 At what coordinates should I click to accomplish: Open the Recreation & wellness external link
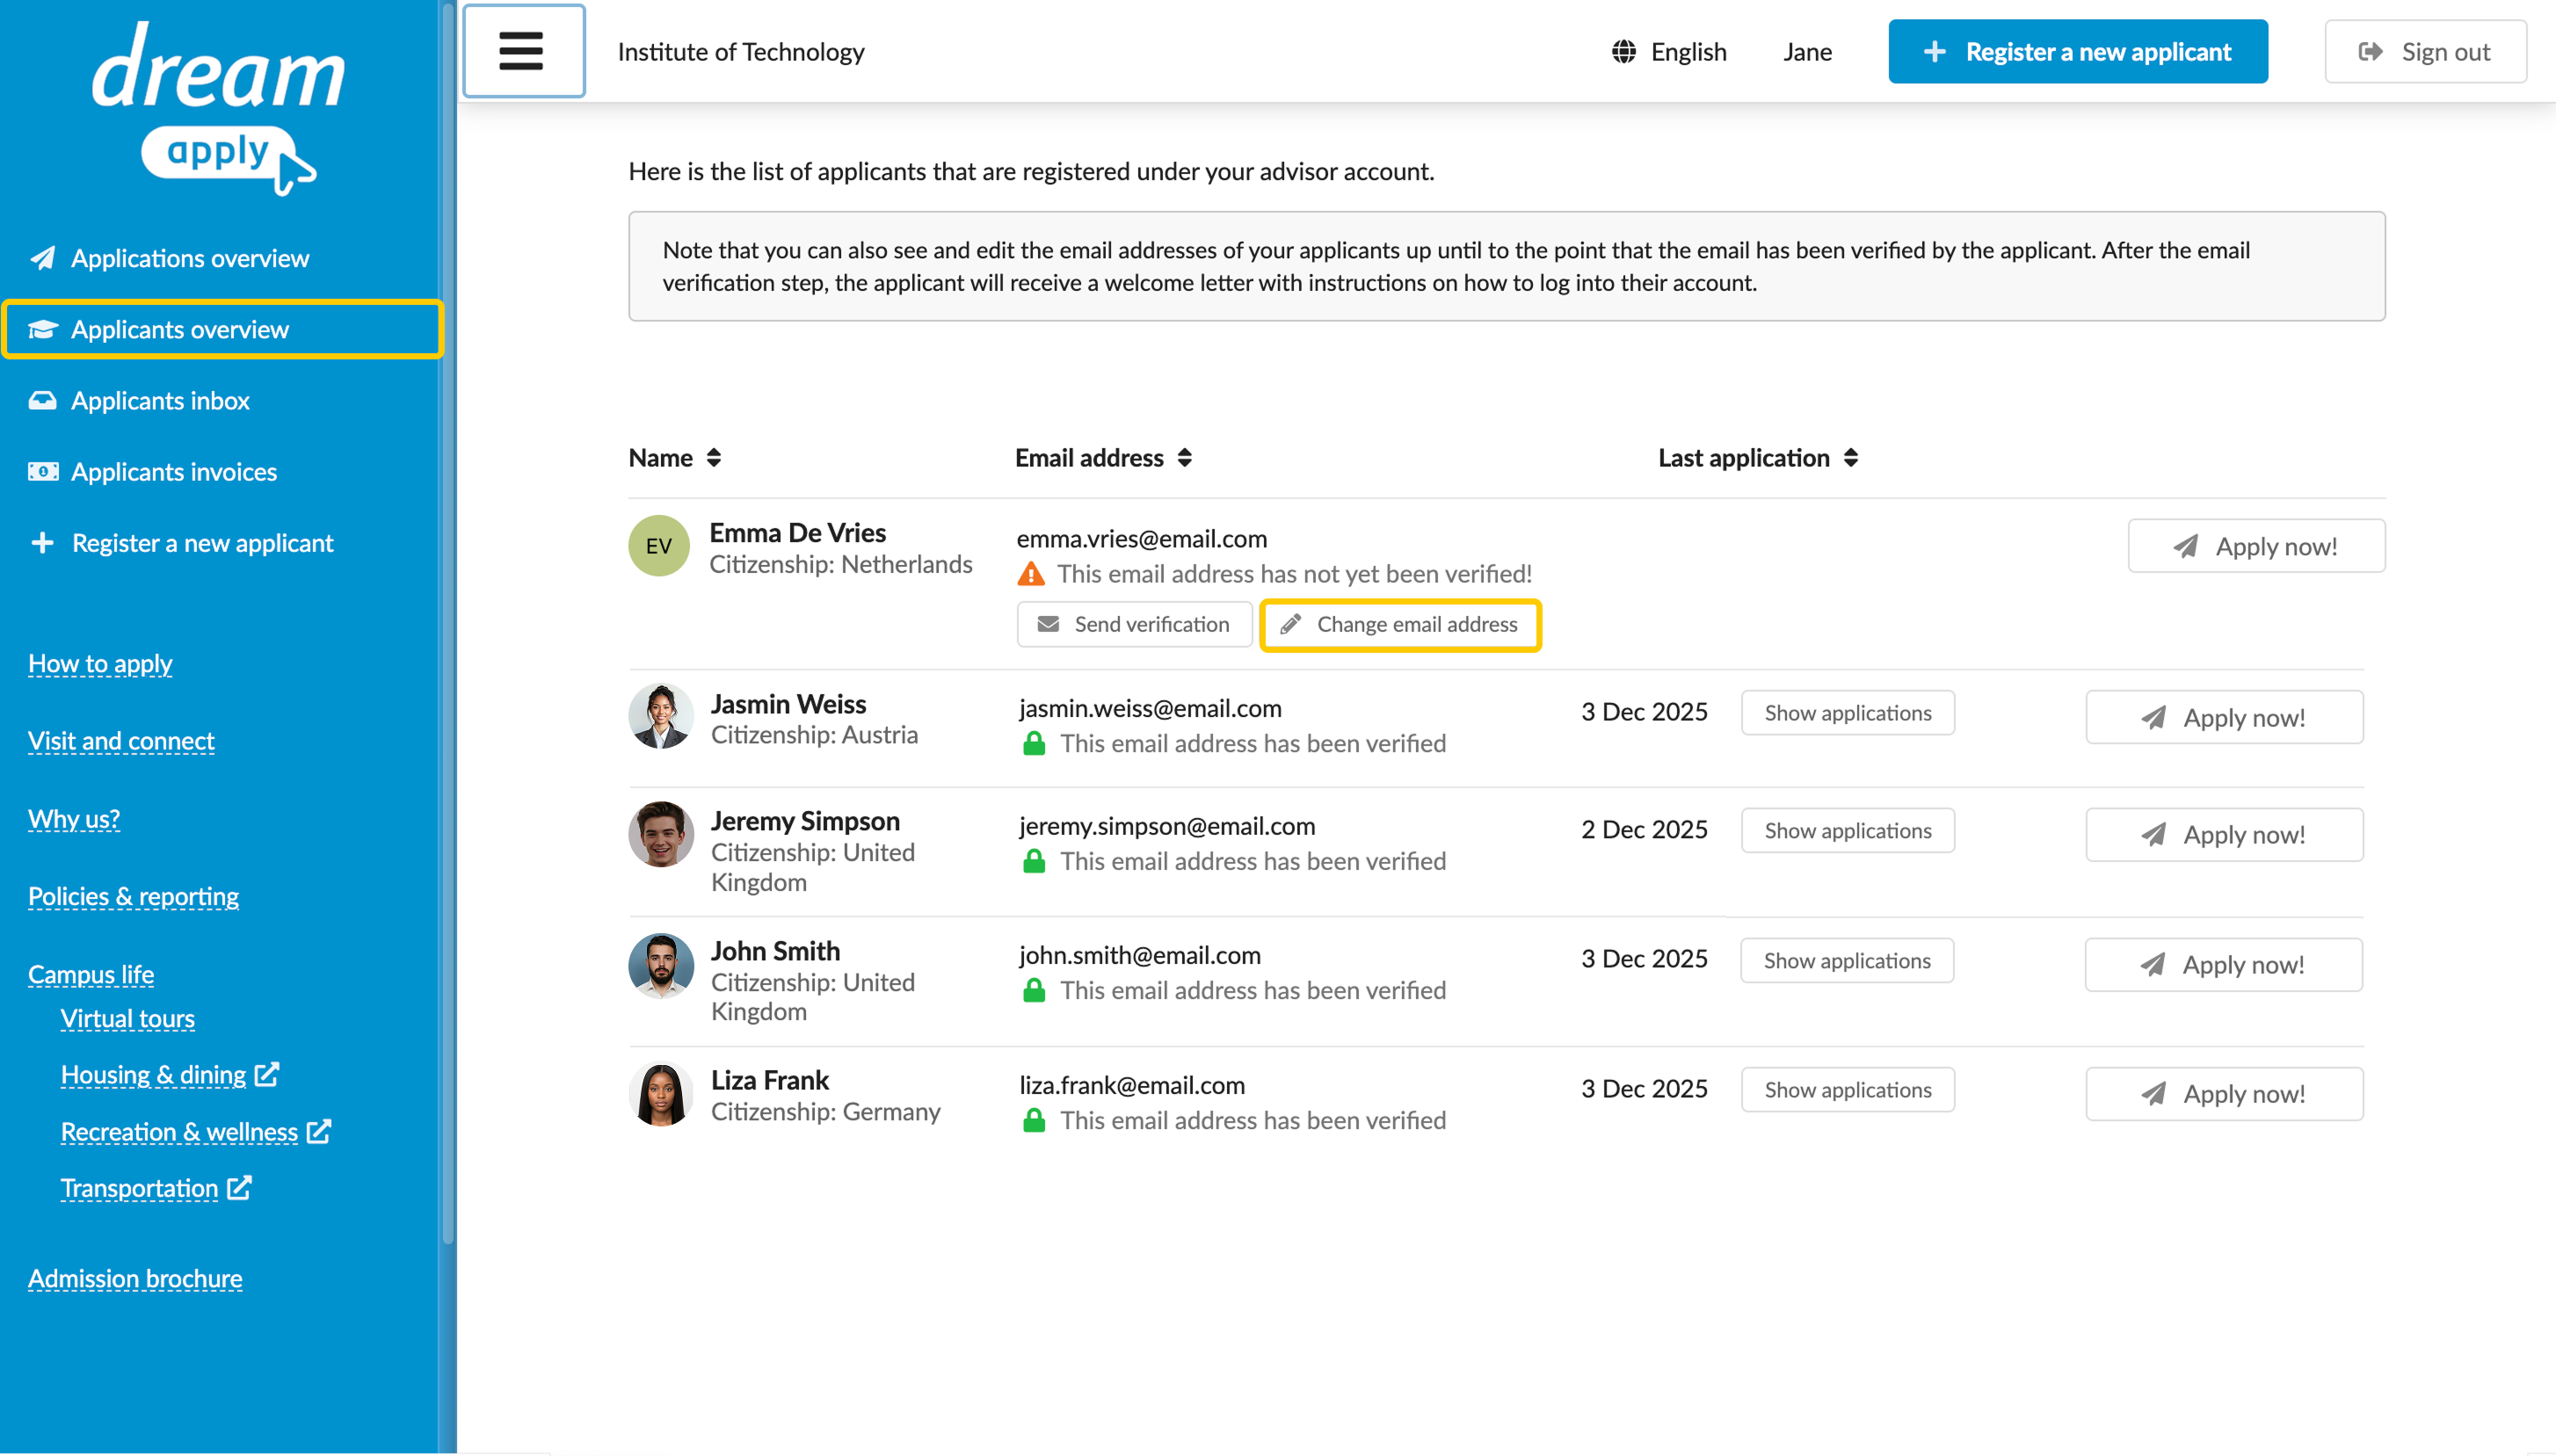pos(196,1132)
